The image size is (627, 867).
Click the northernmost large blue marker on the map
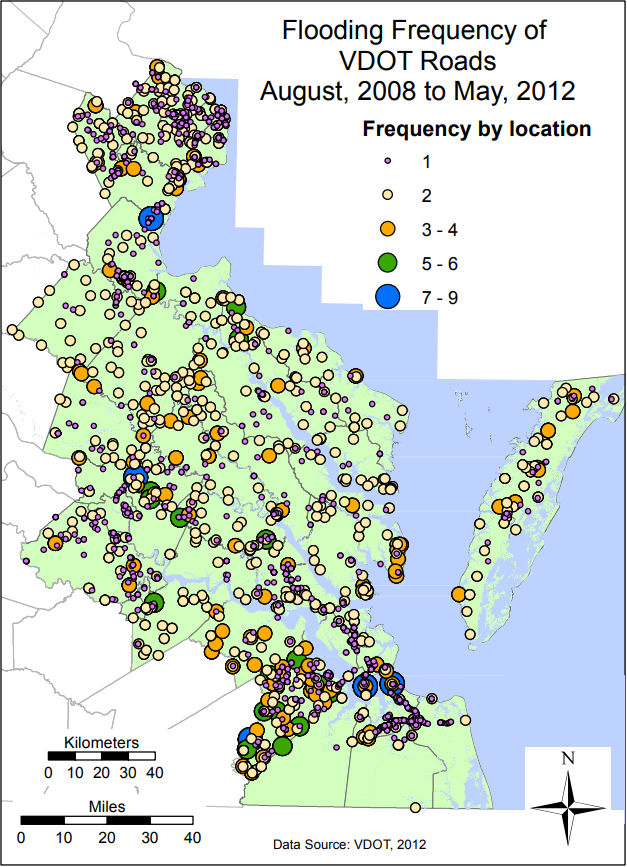coord(151,218)
